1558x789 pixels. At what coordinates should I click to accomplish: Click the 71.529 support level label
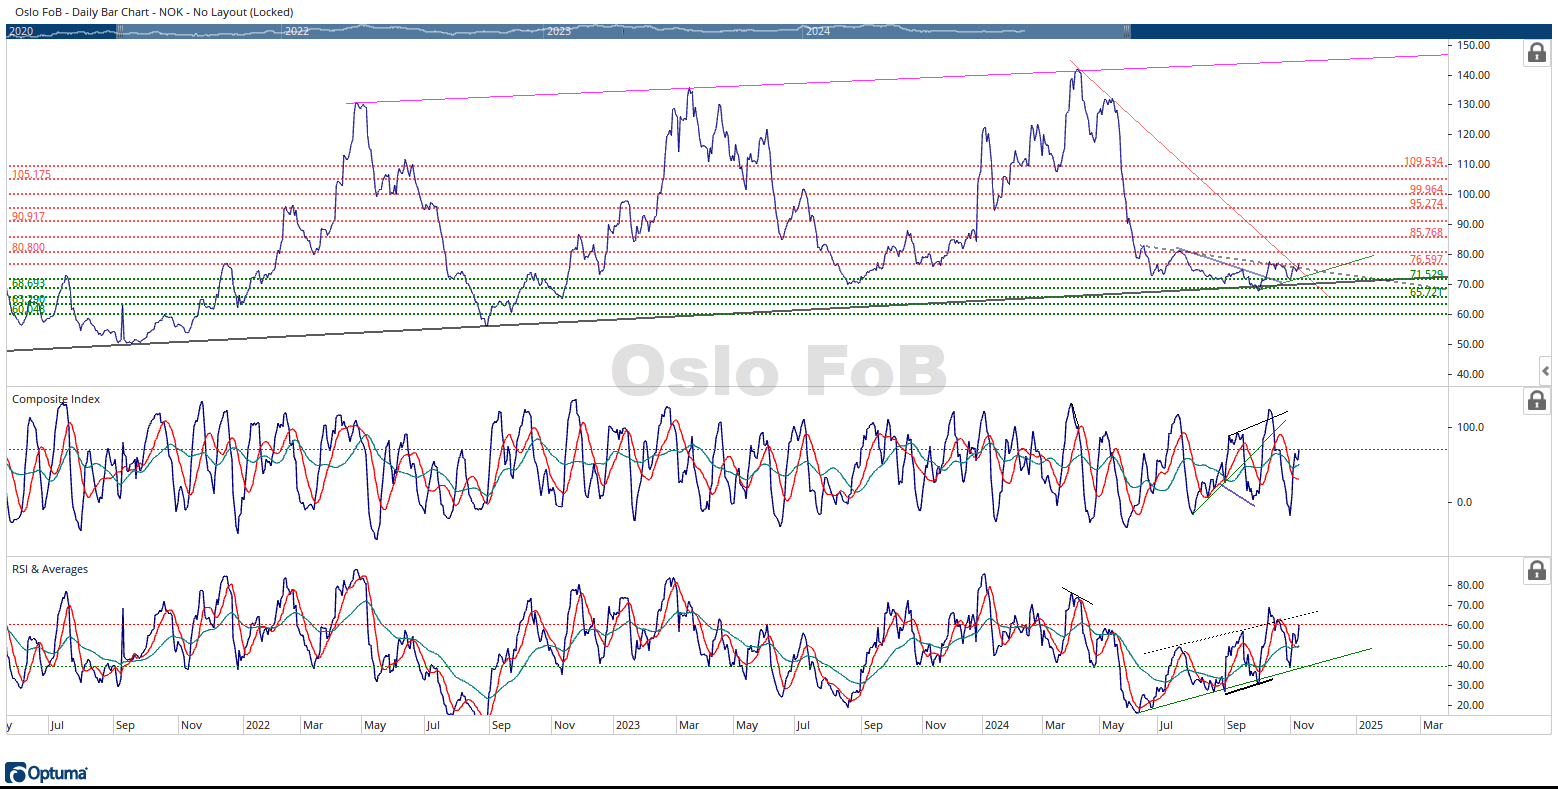pos(1426,275)
